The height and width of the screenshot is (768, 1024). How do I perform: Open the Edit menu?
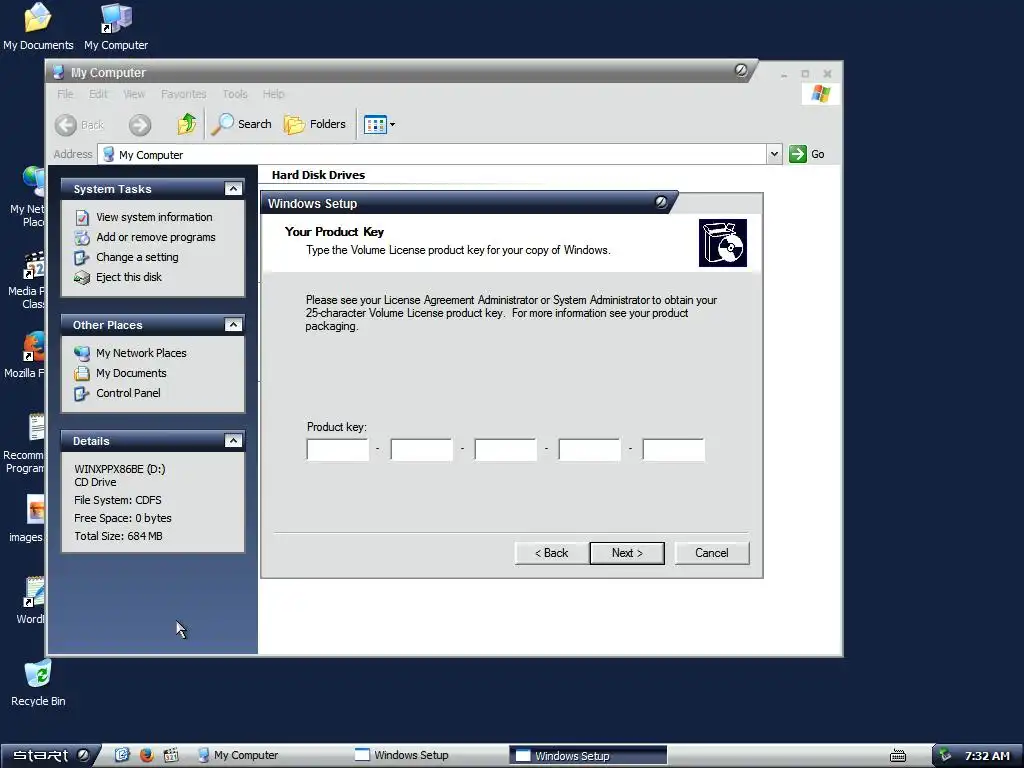(x=98, y=94)
